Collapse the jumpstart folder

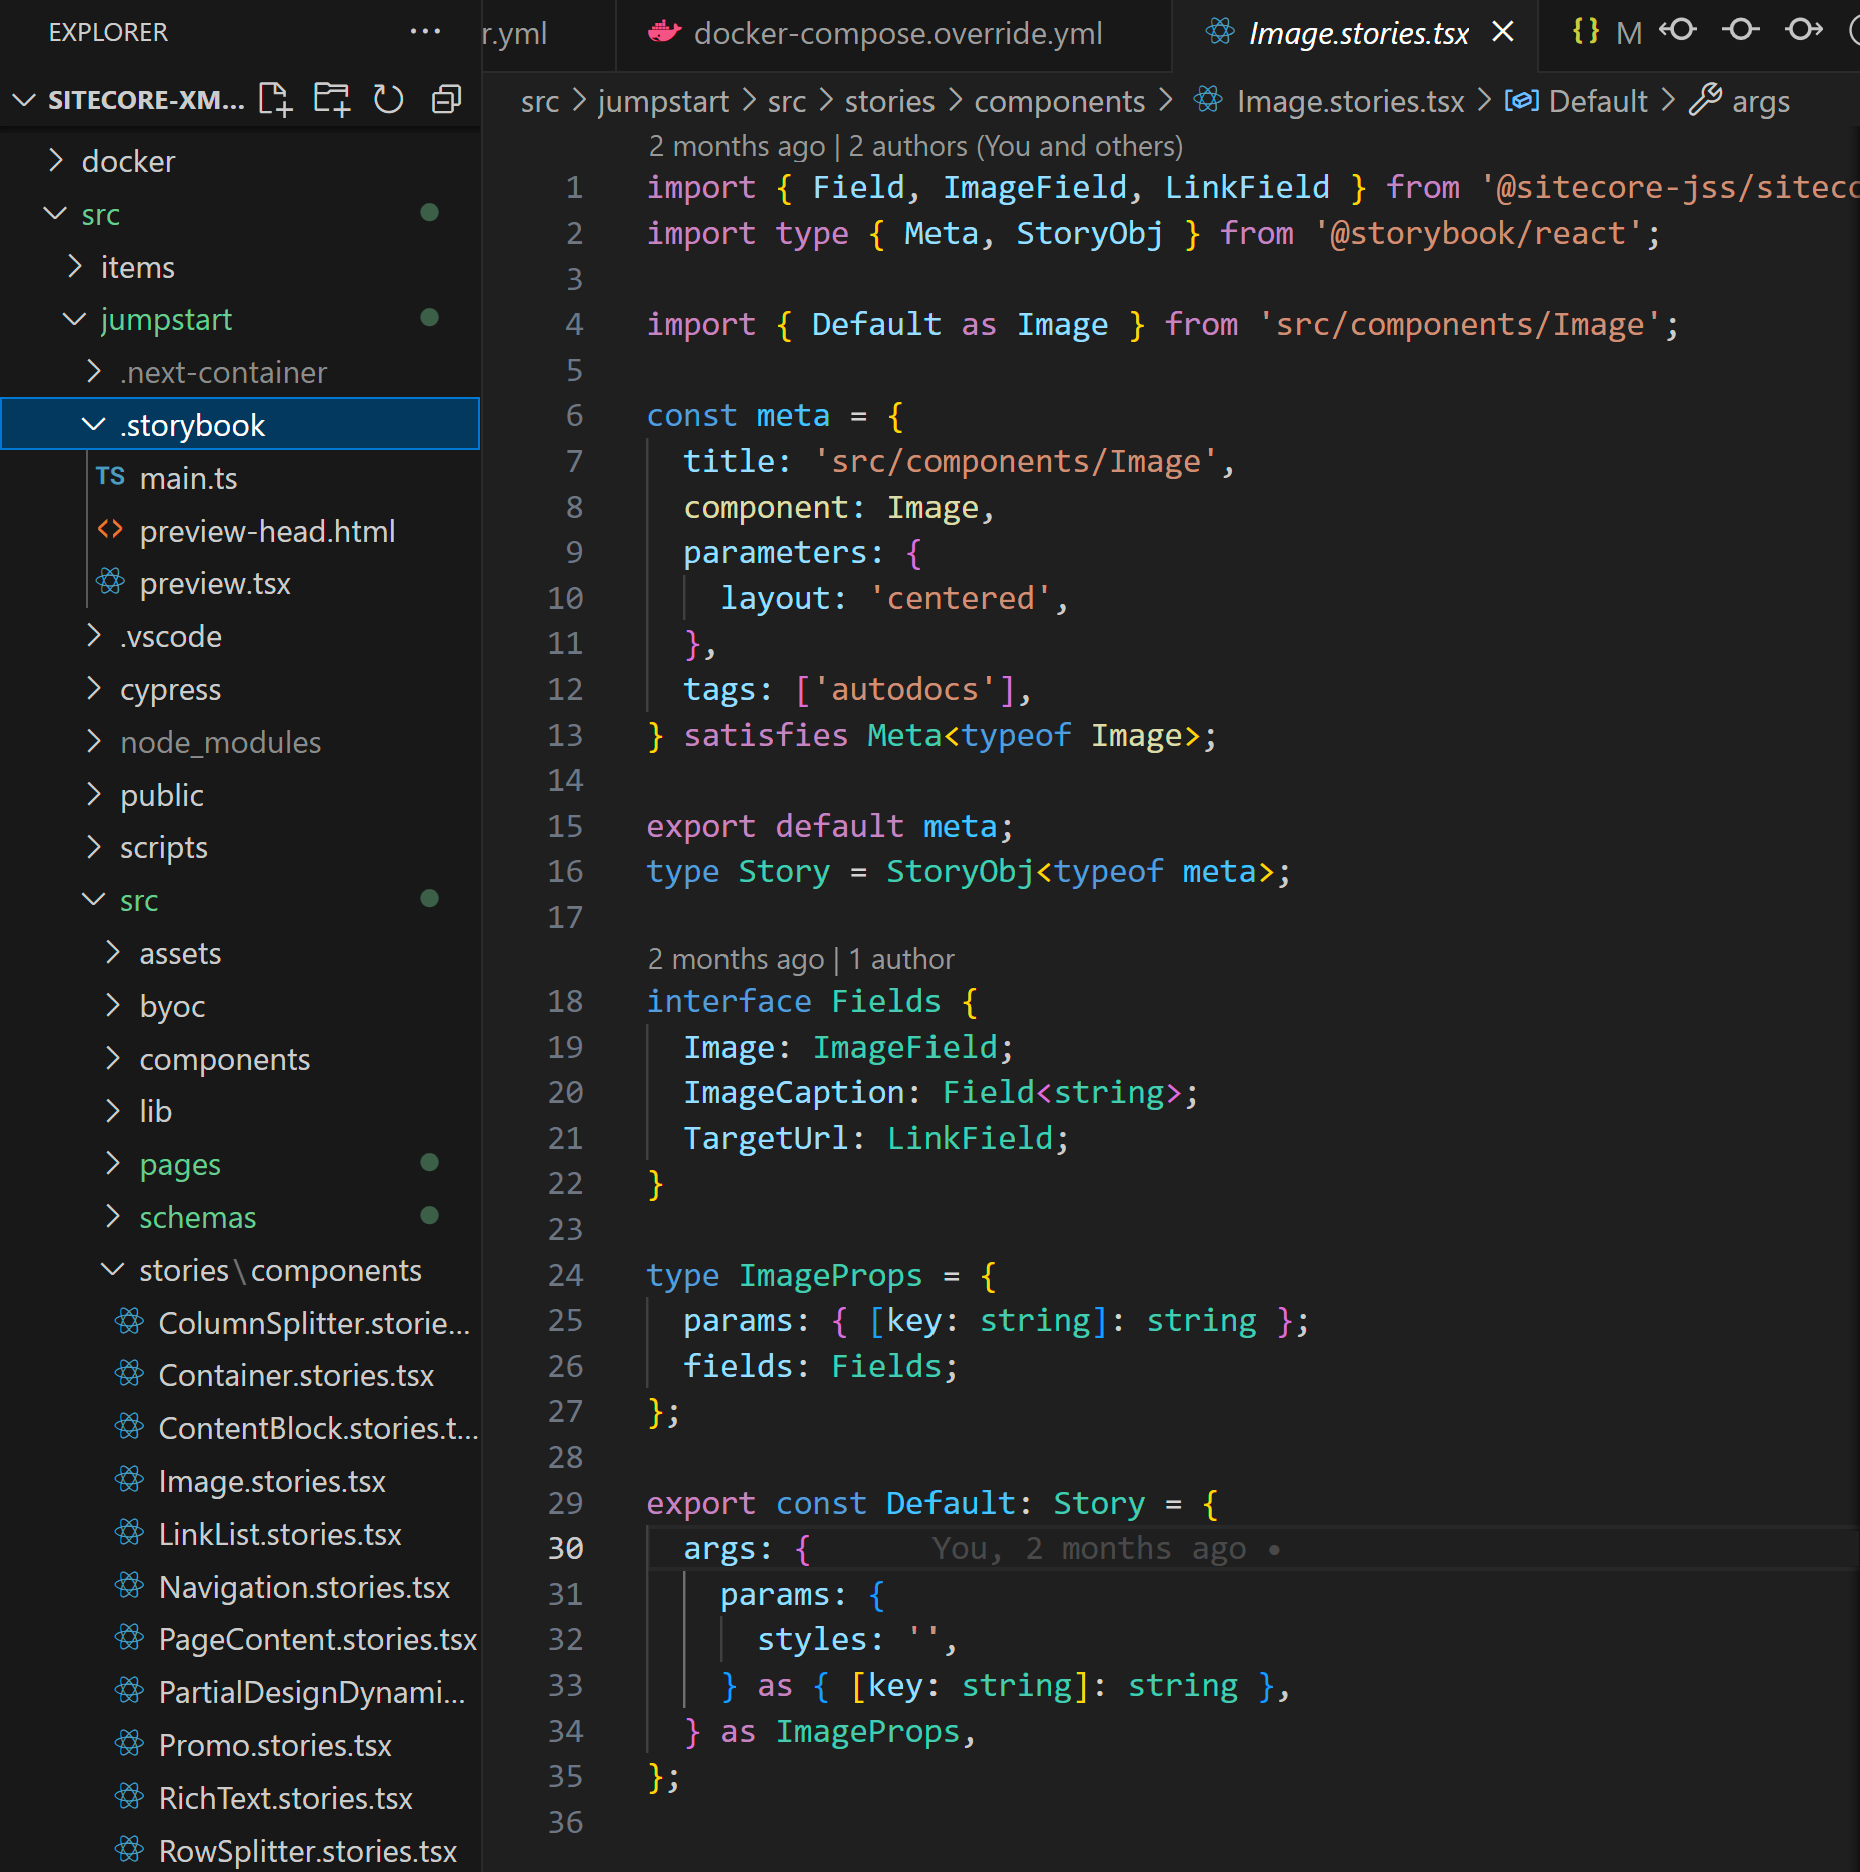click(x=75, y=319)
